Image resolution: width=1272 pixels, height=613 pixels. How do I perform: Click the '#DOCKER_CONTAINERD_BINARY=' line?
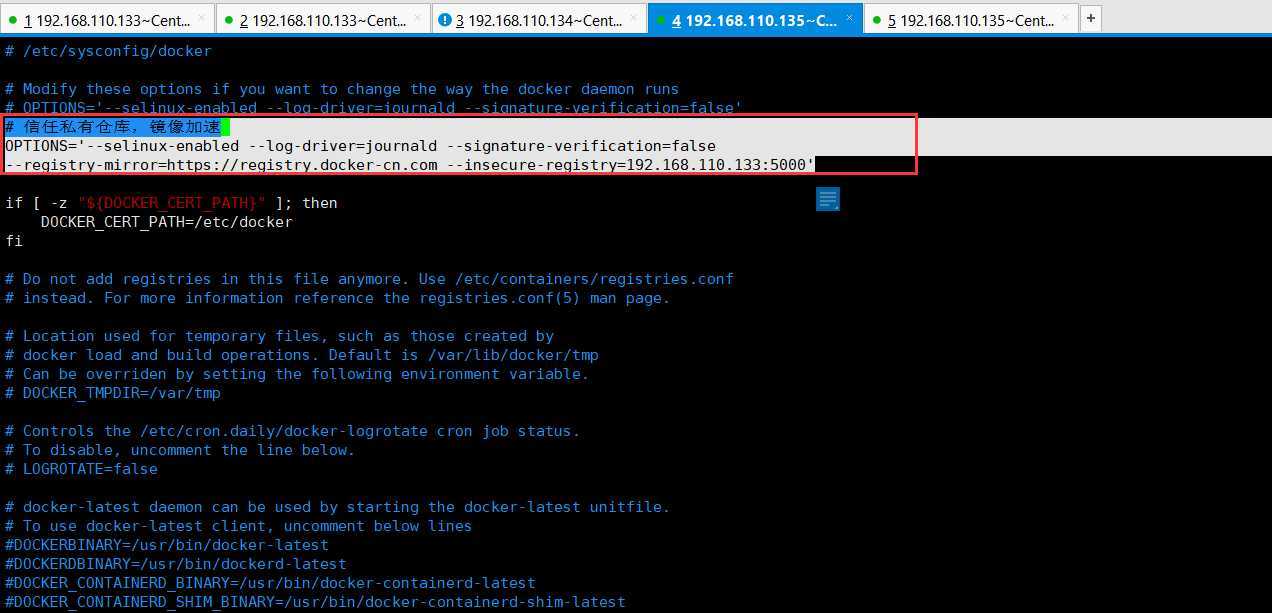click(270, 583)
